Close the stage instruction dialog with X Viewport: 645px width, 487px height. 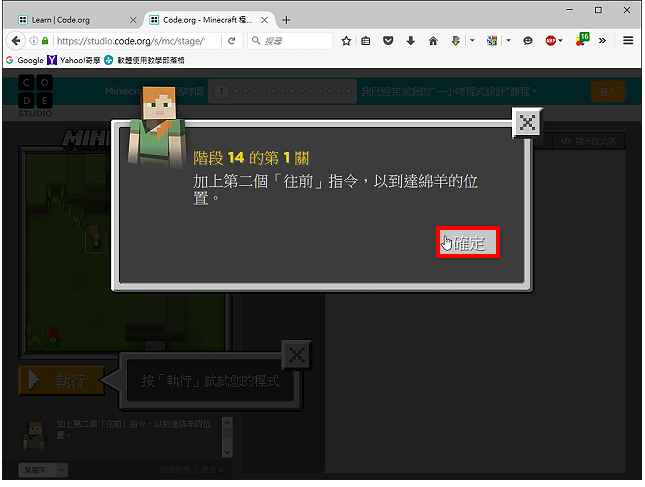(527, 123)
